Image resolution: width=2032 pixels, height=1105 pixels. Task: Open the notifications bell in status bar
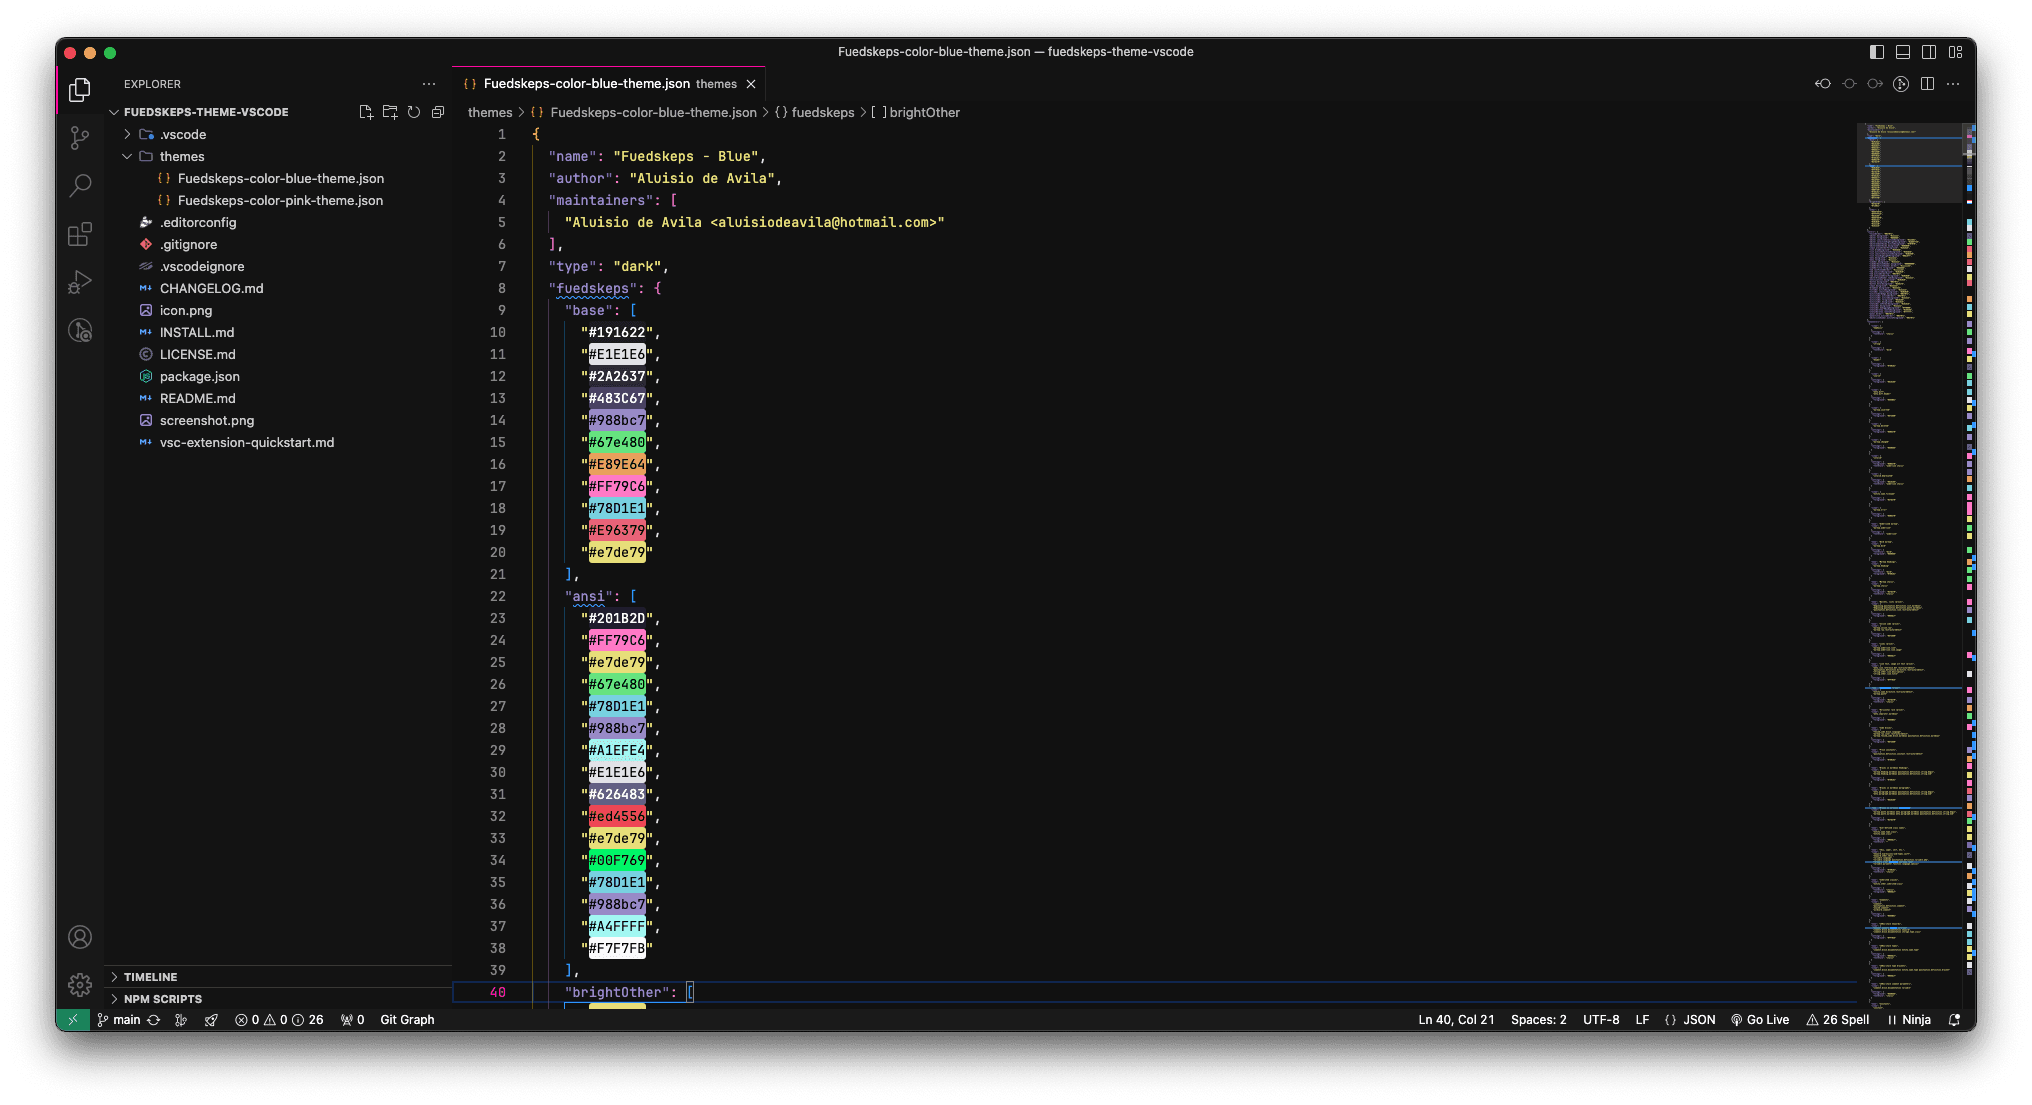(1955, 1020)
